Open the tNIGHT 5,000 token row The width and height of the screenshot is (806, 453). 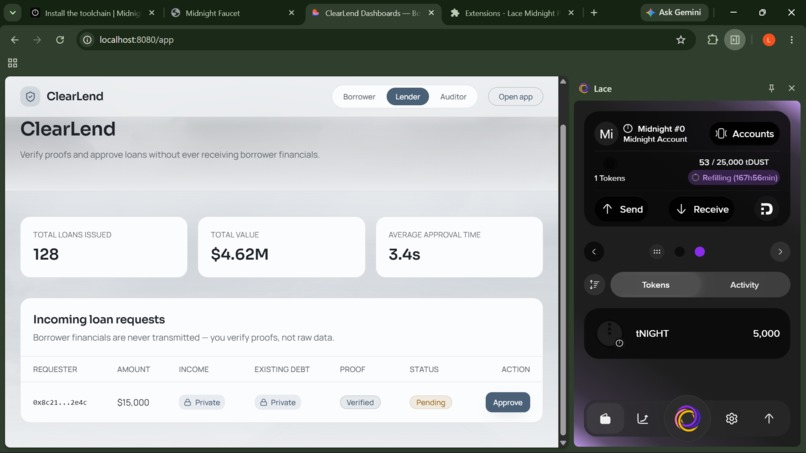687,333
